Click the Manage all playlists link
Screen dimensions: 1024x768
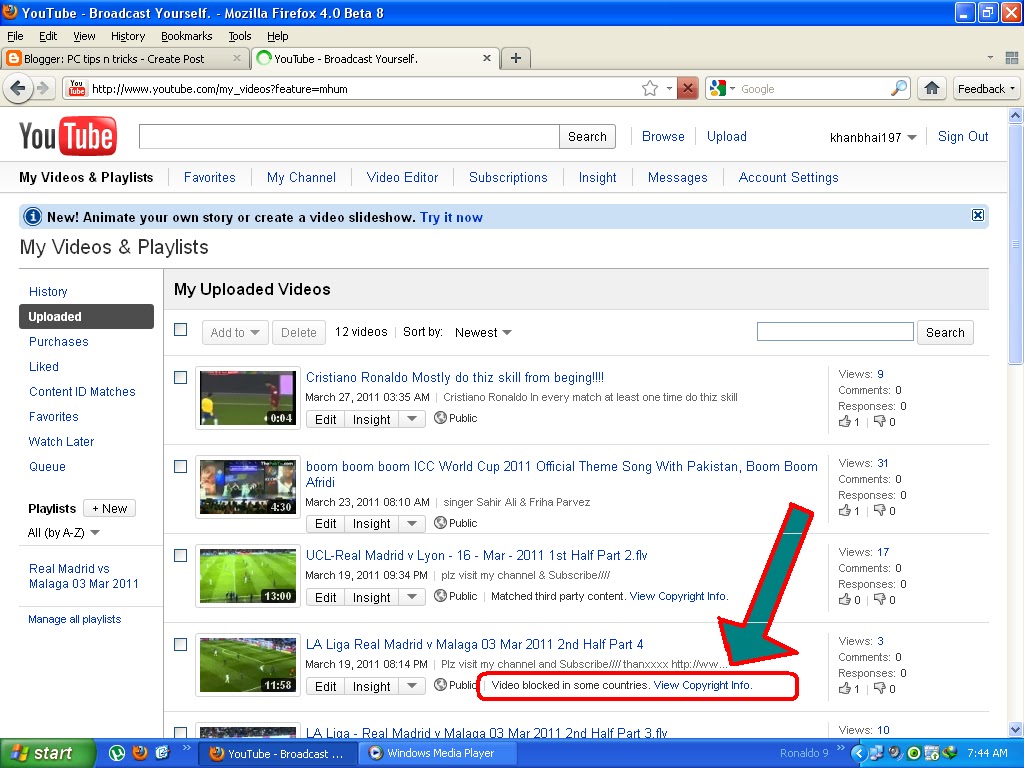coord(74,618)
